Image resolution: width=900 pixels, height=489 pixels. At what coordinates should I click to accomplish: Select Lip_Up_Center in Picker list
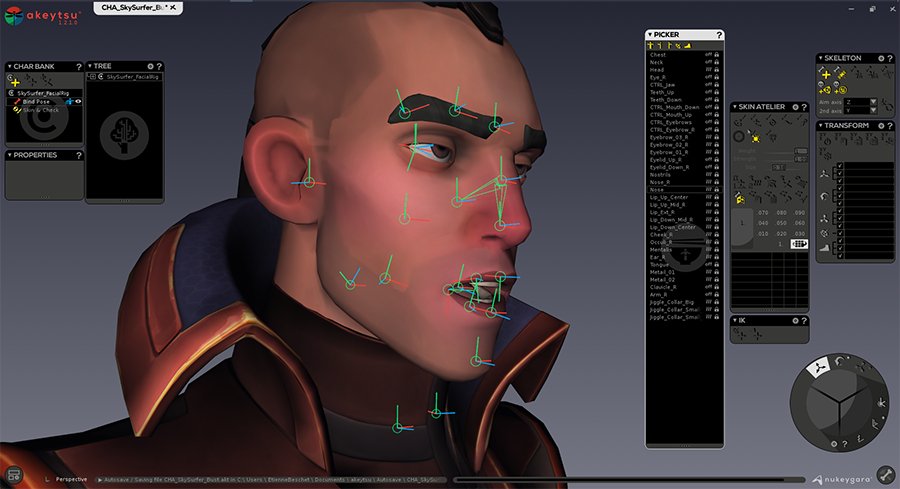(x=669, y=197)
